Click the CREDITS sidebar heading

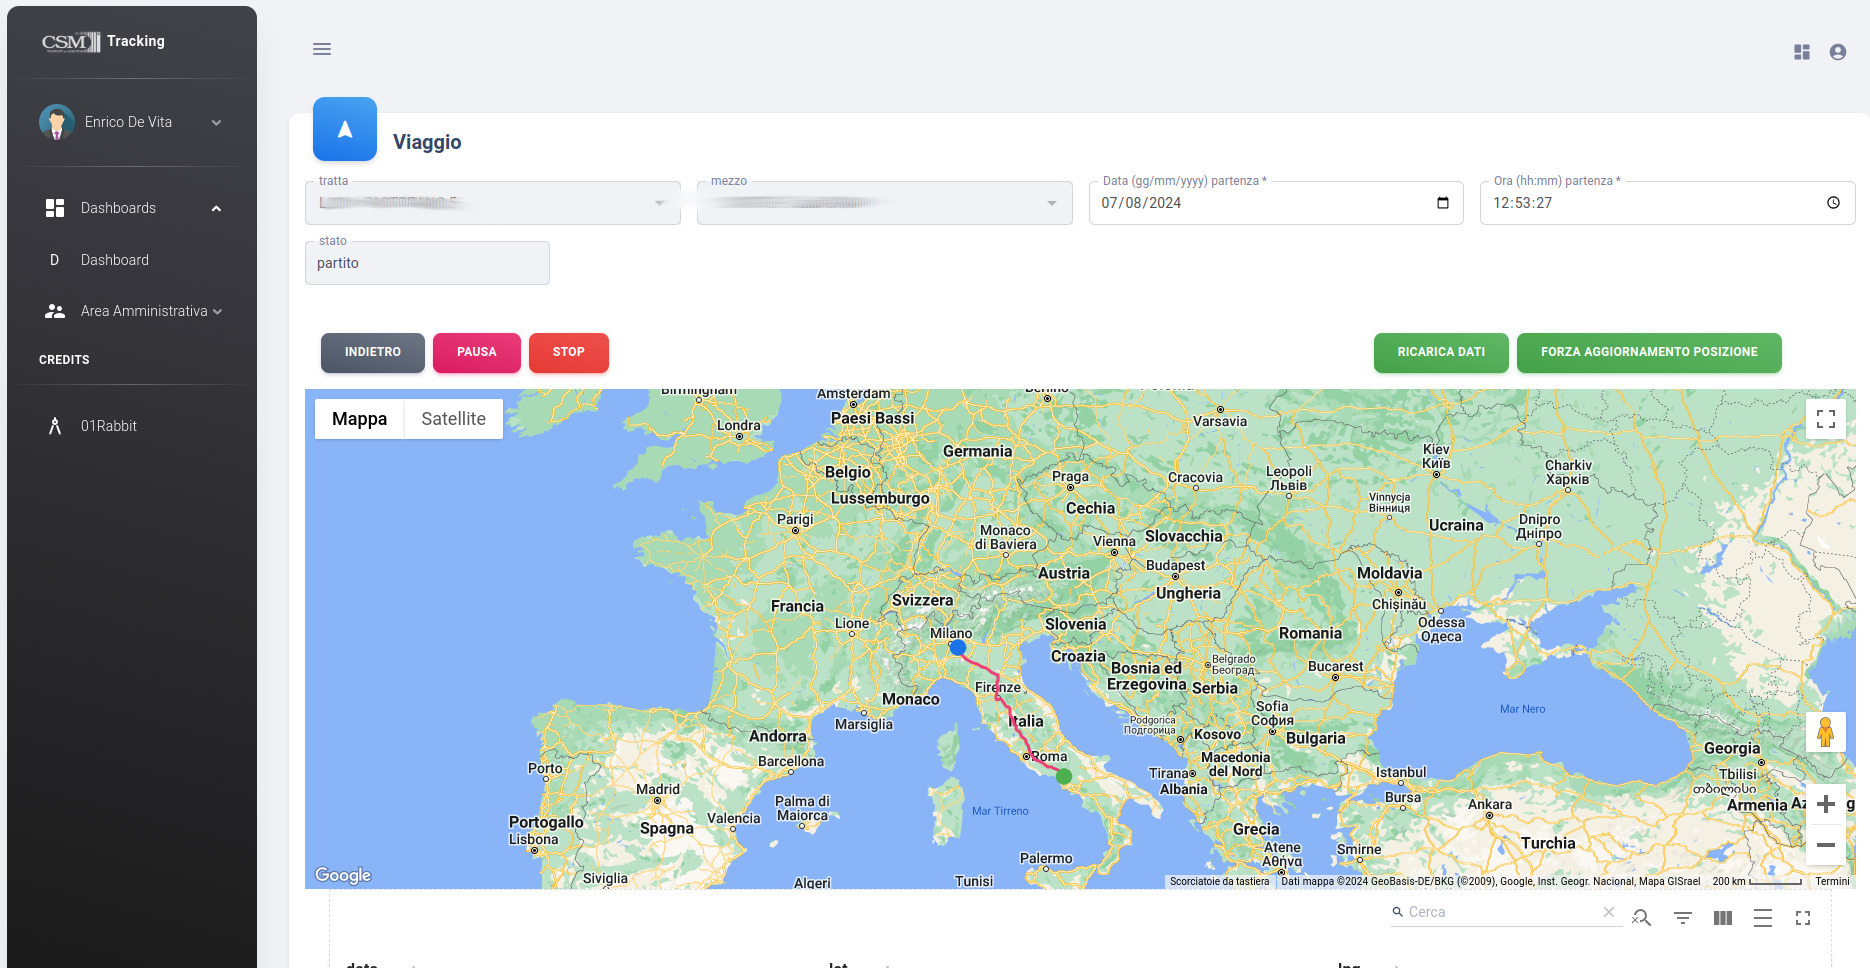(x=64, y=360)
